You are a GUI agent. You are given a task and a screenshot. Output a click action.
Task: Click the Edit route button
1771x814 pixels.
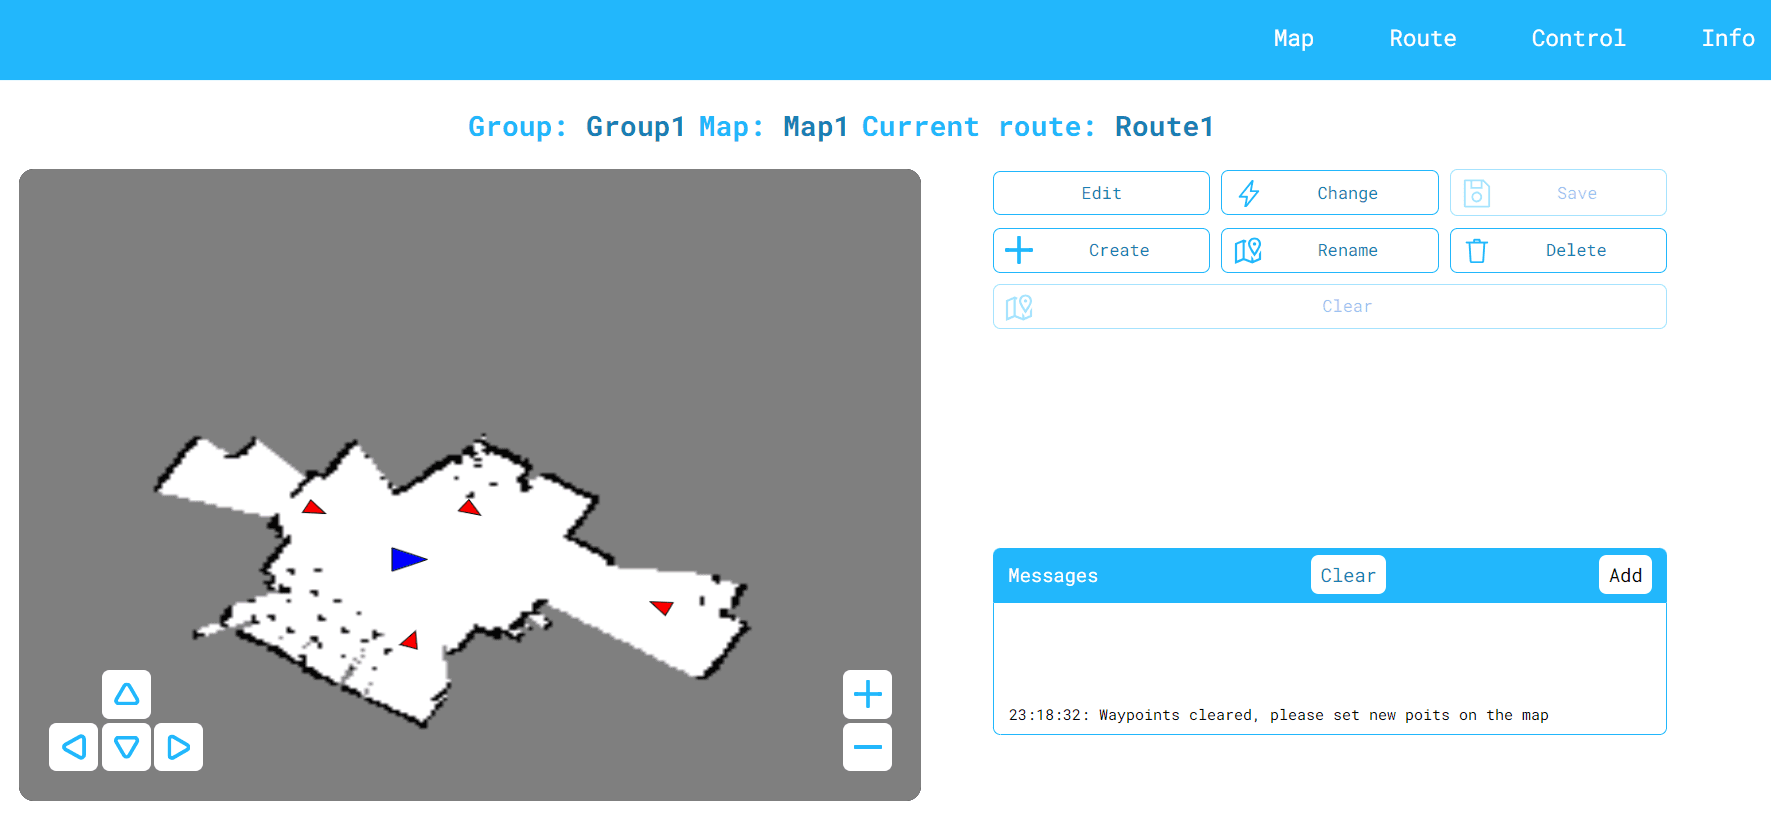tap(1101, 193)
